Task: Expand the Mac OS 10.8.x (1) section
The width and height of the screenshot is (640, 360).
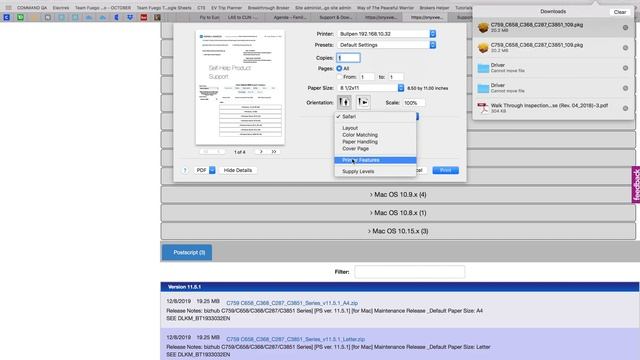Action: click(398, 213)
